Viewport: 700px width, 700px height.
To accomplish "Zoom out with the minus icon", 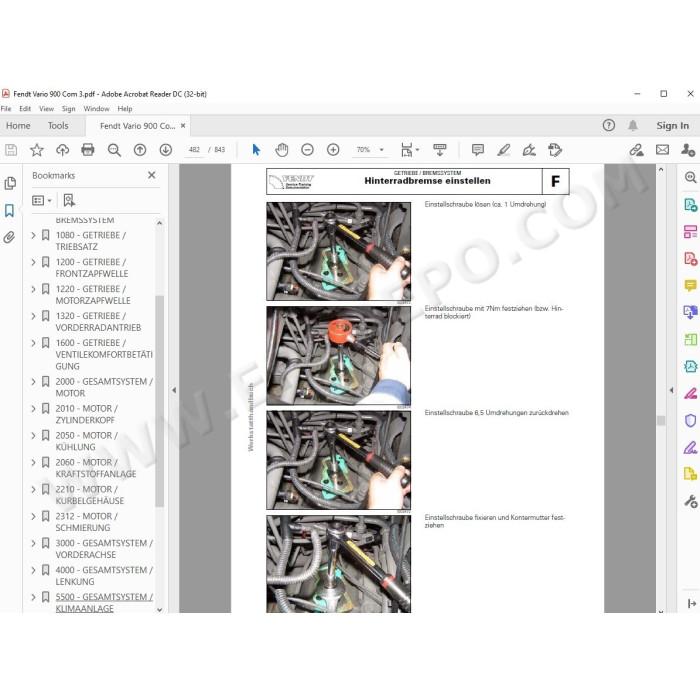I will [x=307, y=150].
